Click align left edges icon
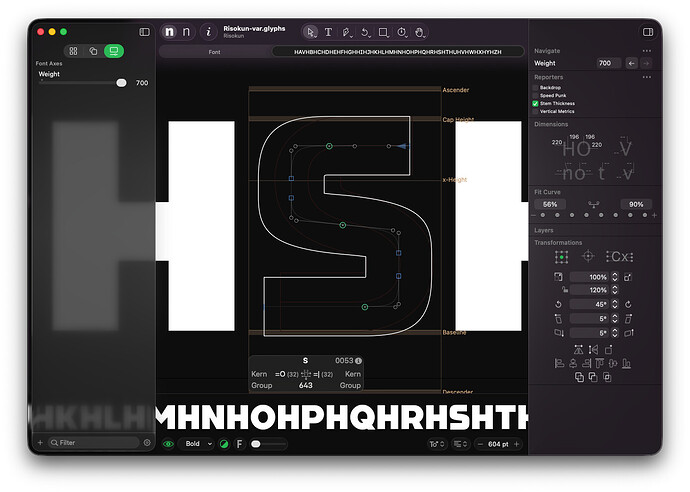The height and width of the screenshot is (492, 690). pyautogui.click(x=559, y=363)
